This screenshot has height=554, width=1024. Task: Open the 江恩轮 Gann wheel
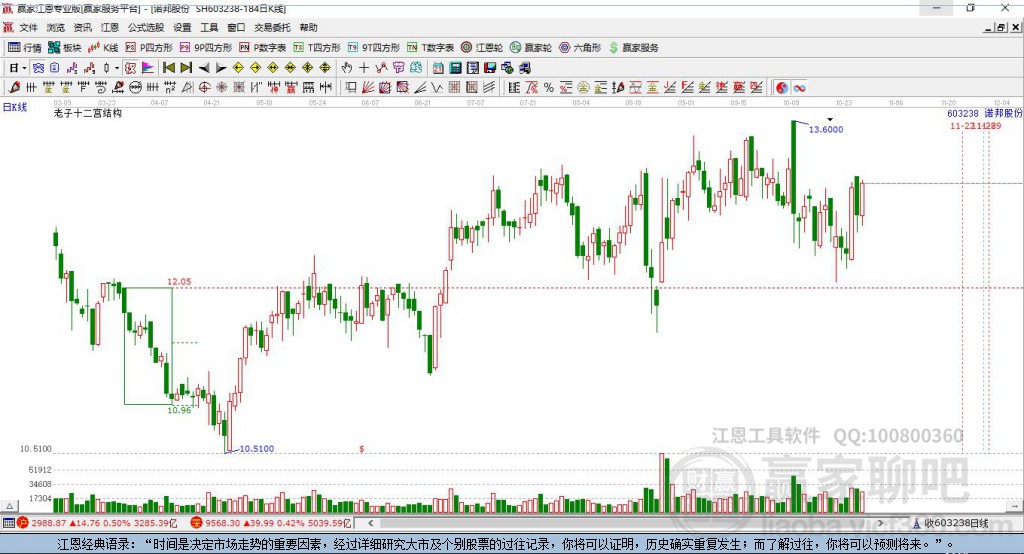point(482,48)
